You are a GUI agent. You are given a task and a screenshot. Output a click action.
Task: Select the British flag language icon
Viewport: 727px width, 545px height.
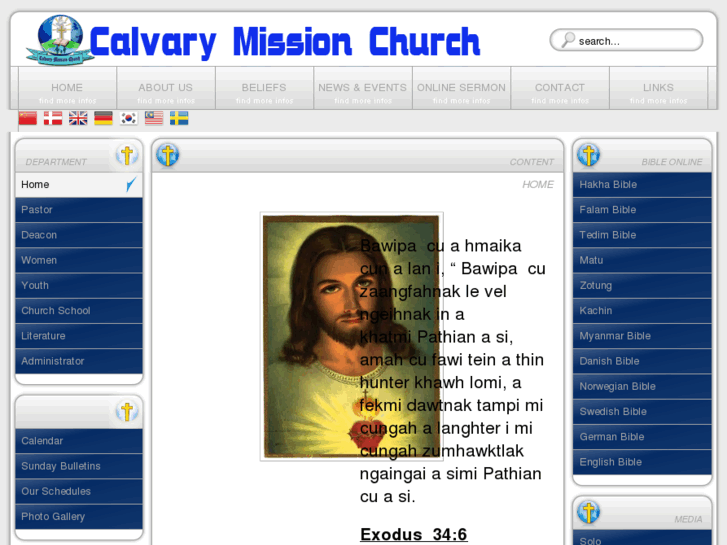pos(78,118)
